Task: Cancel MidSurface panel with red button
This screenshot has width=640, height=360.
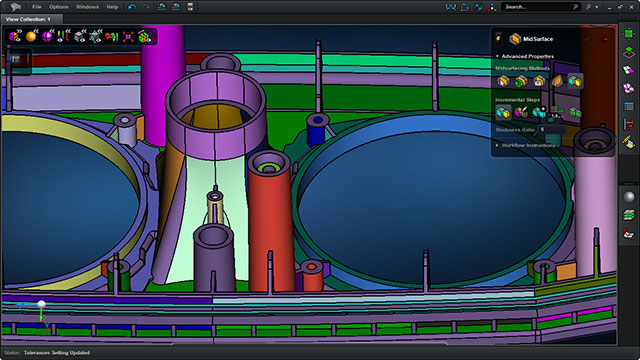Action: (604, 39)
